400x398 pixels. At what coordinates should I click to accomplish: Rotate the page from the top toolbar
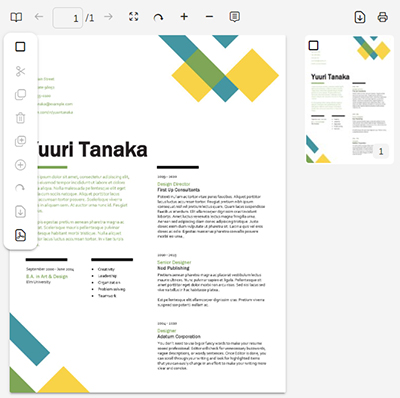[158, 17]
